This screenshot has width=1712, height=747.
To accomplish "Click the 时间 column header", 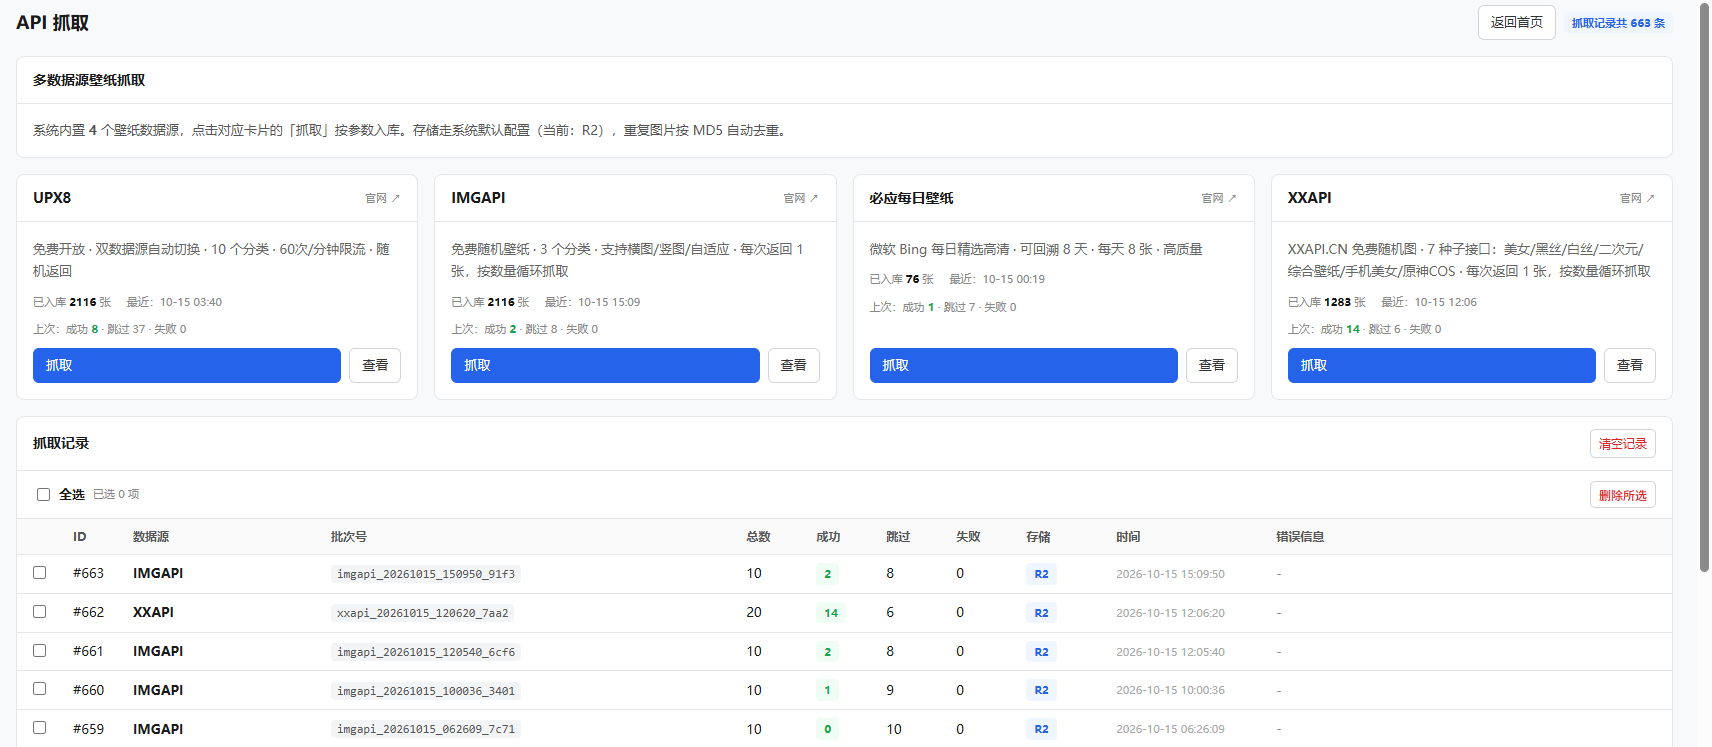I will (x=1128, y=537).
